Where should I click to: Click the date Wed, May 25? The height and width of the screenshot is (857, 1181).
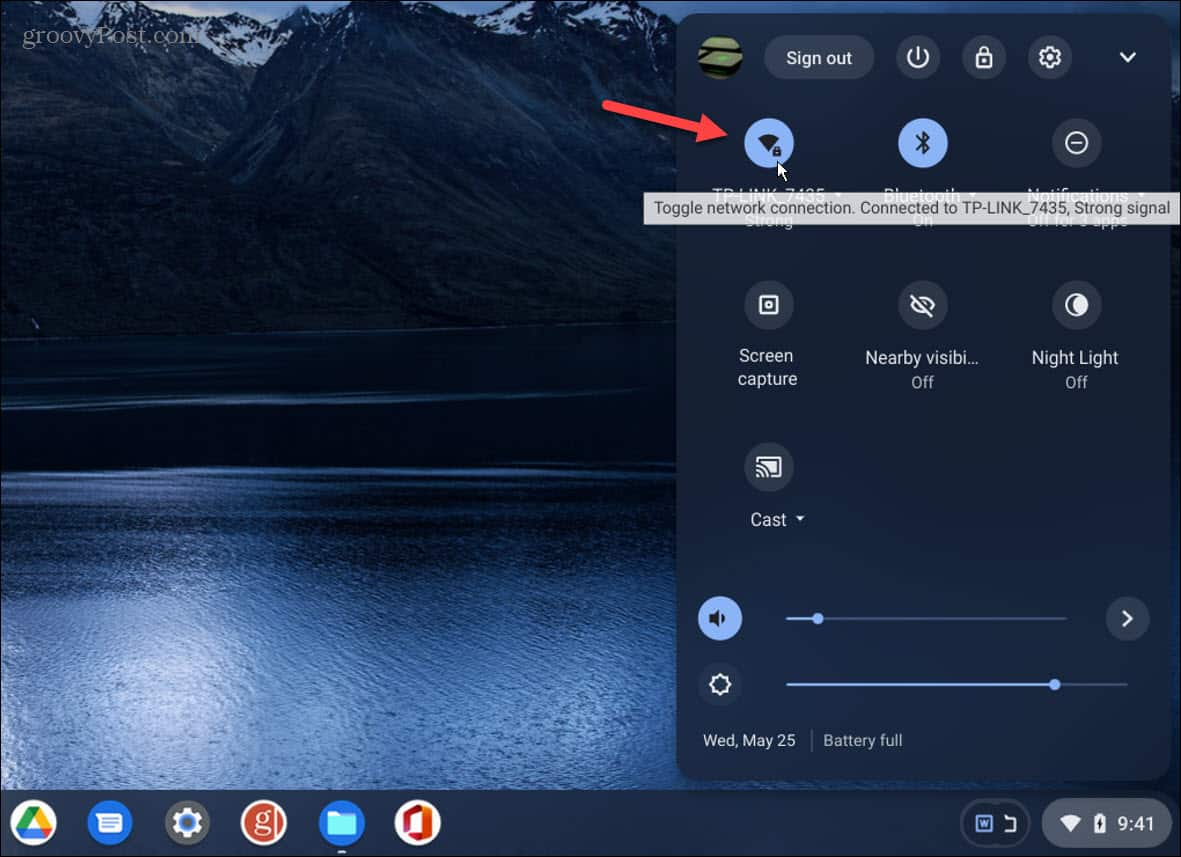pyautogui.click(x=749, y=740)
